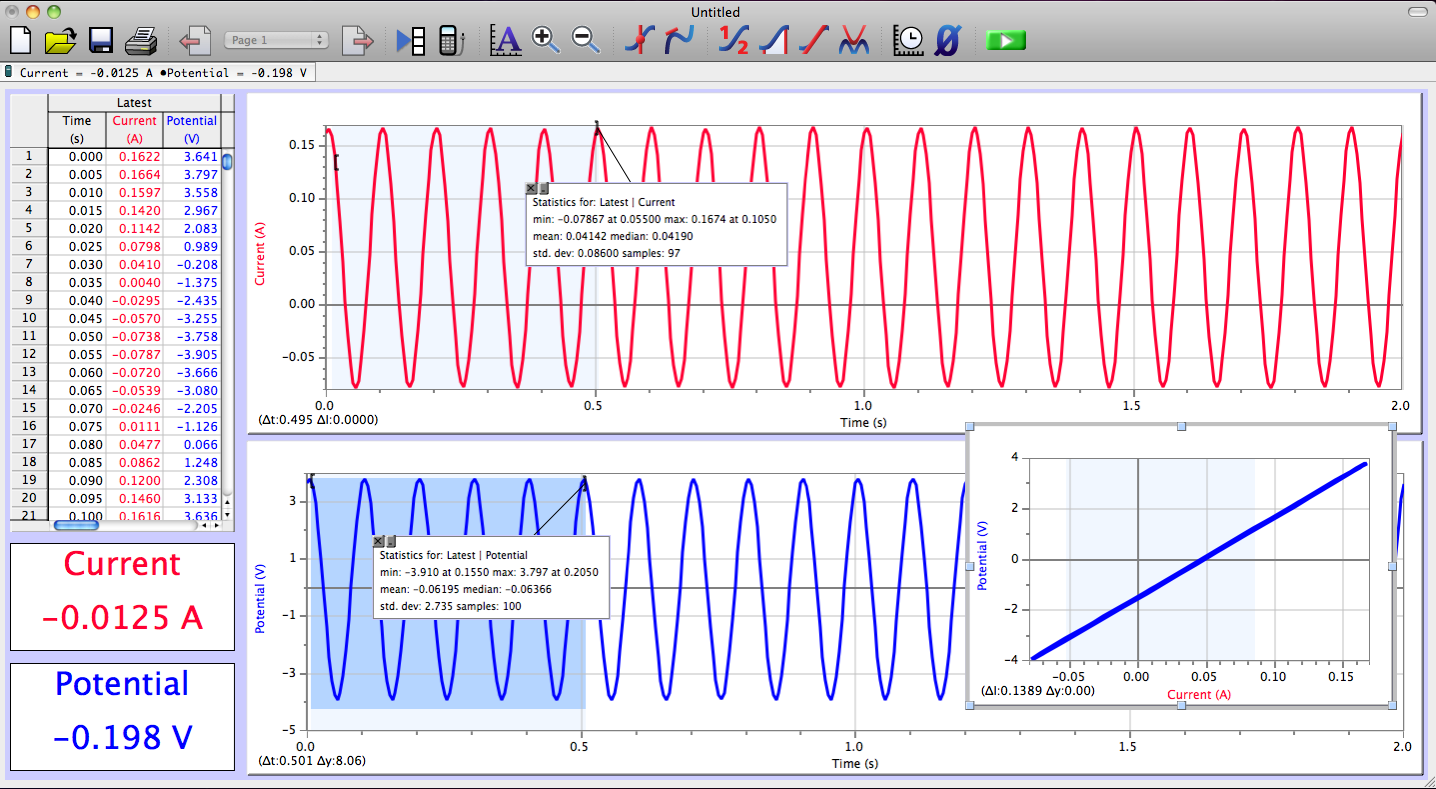Close the Current statistics box

tap(531, 188)
